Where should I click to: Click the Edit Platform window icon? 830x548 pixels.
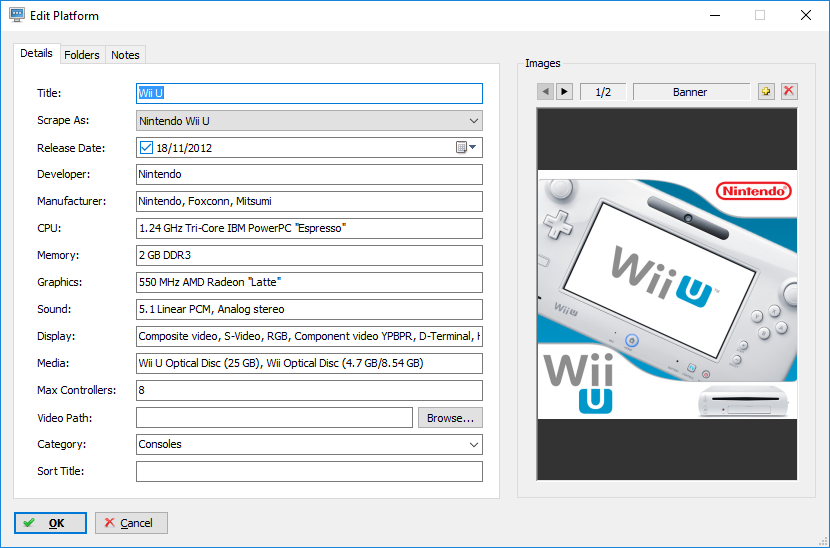click(17, 15)
